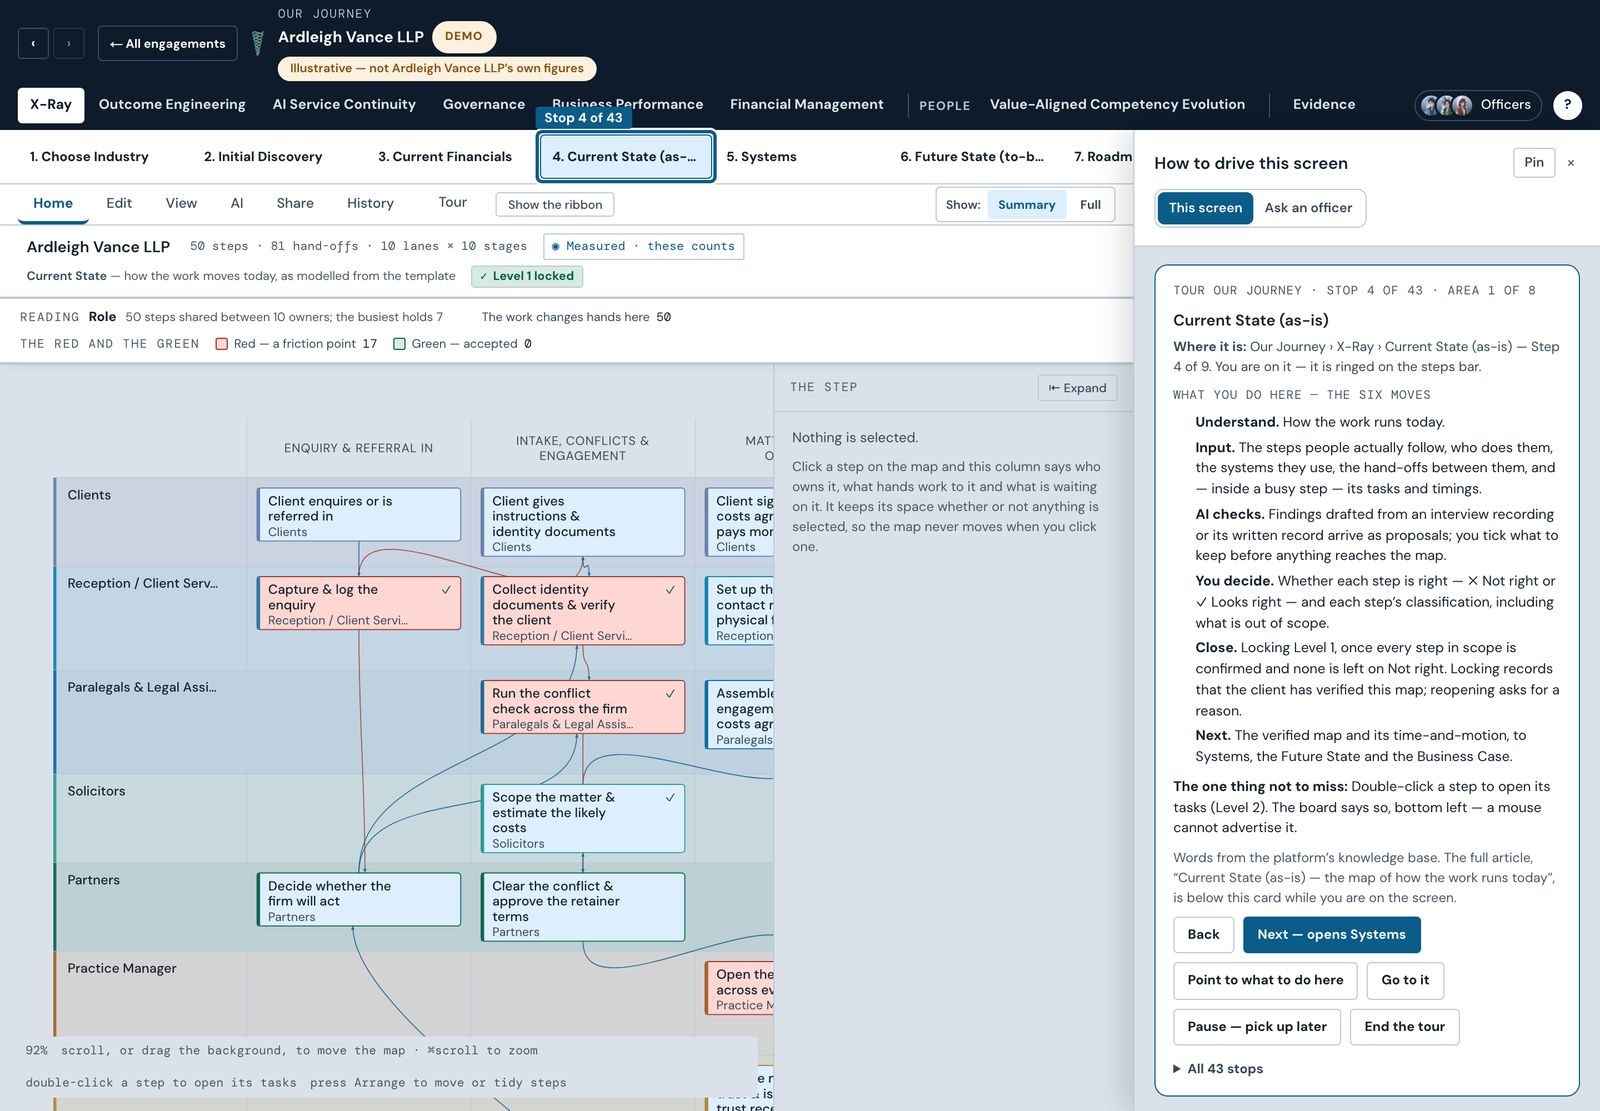The image size is (1600, 1111).
Task: Click checkmark on Capture & log the enquiry
Action: coord(446,590)
